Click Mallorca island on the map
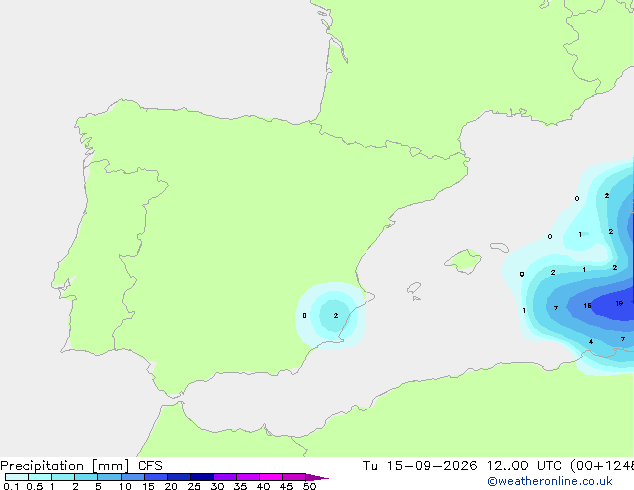Image resolution: width=634 pixels, height=490 pixels. 464,261
